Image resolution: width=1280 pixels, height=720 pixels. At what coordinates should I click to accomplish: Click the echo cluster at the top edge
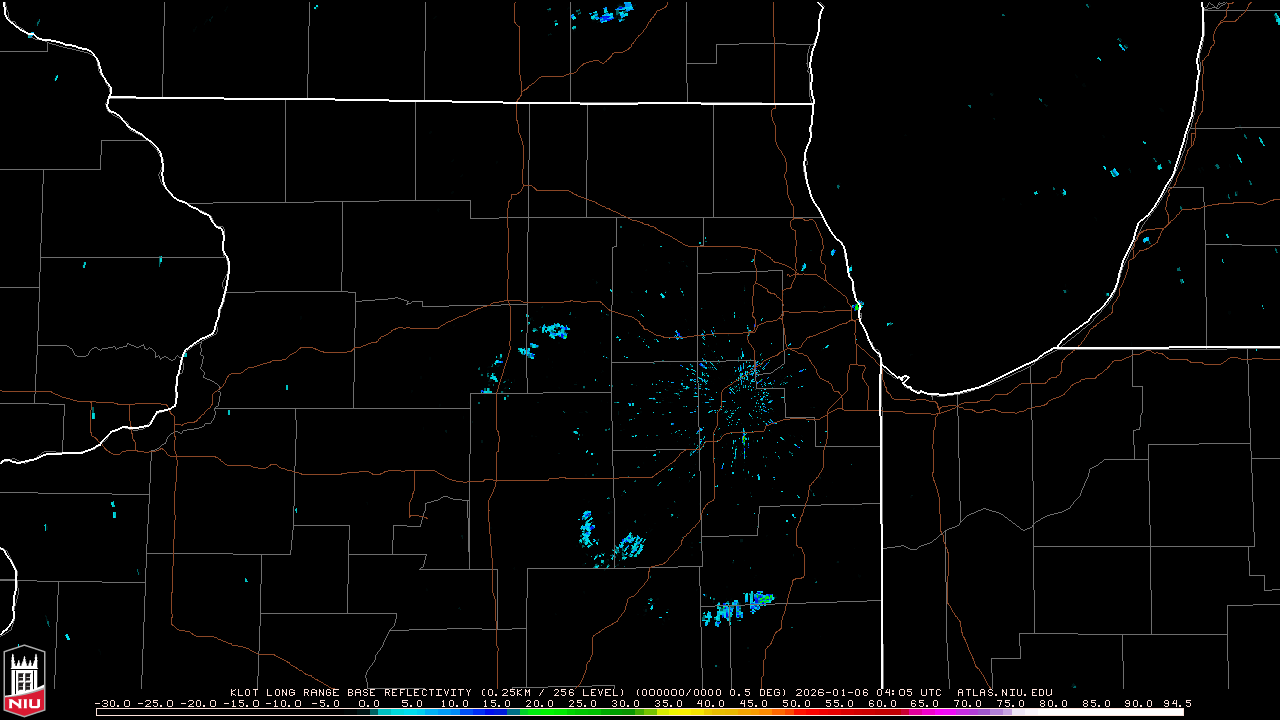tap(610, 14)
